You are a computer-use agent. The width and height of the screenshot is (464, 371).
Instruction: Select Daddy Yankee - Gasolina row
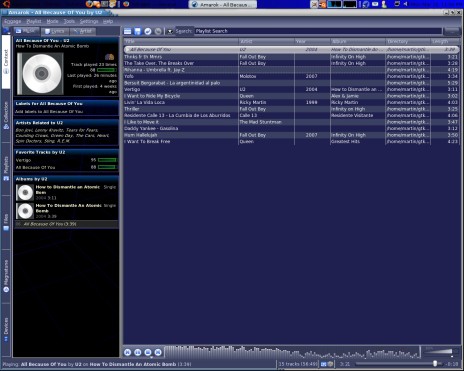click(x=291, y=129)
